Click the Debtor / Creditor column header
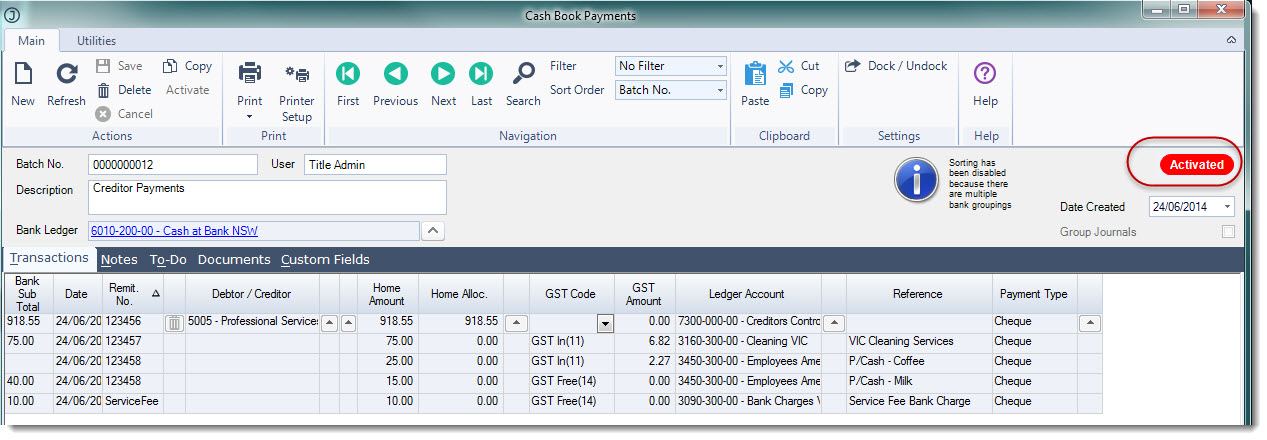 (x=251, y=294)
